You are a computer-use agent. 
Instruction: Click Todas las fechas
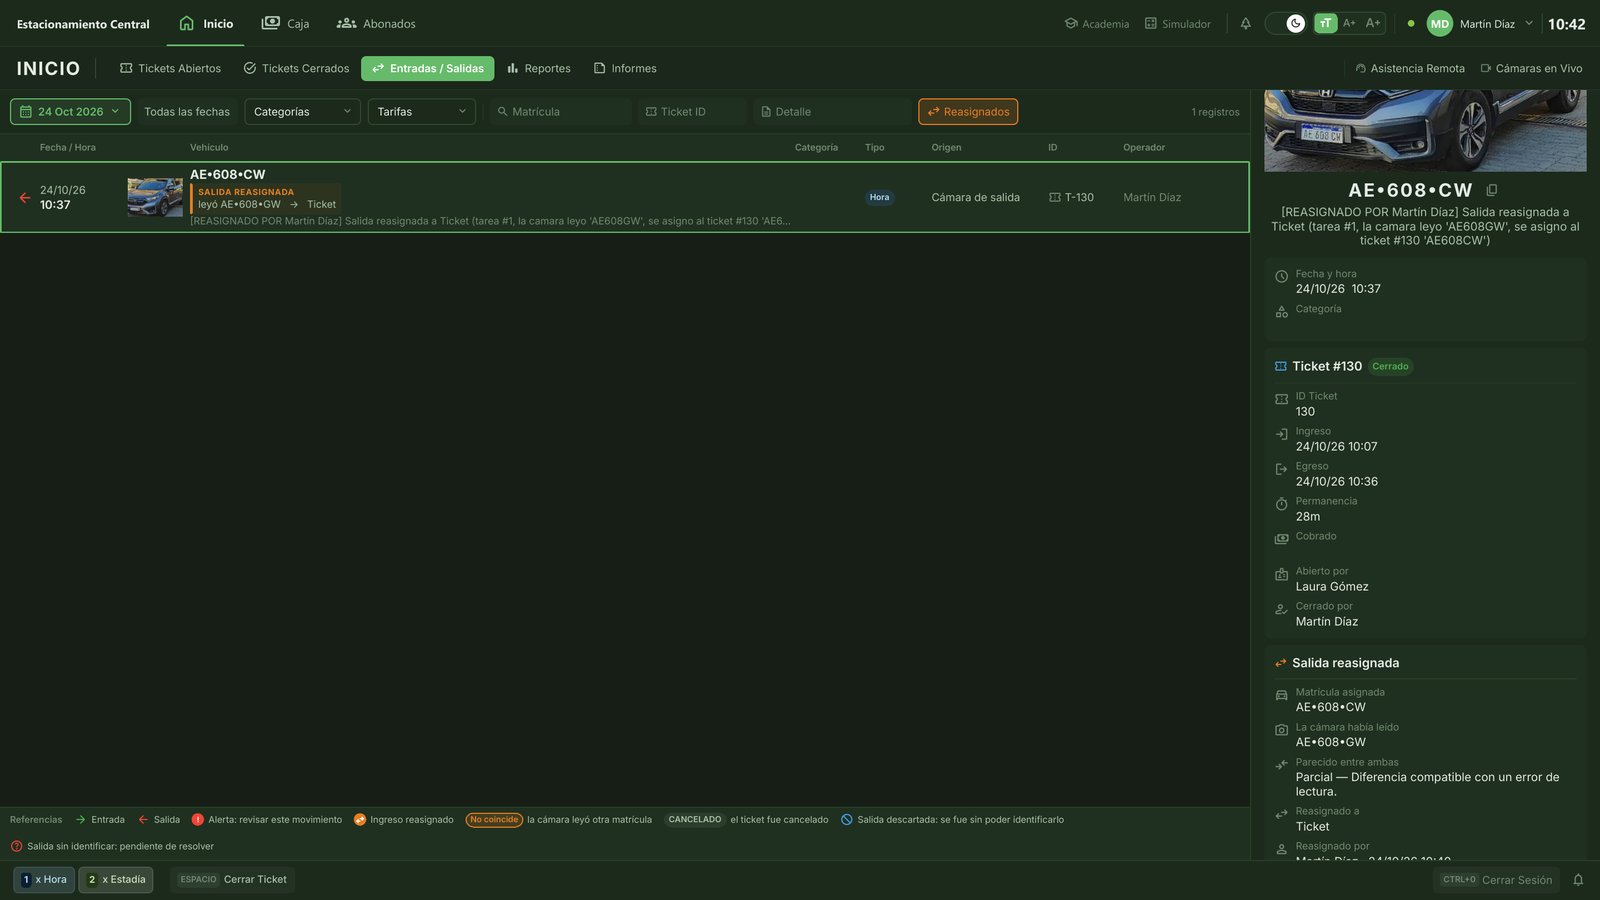[187, 112]
